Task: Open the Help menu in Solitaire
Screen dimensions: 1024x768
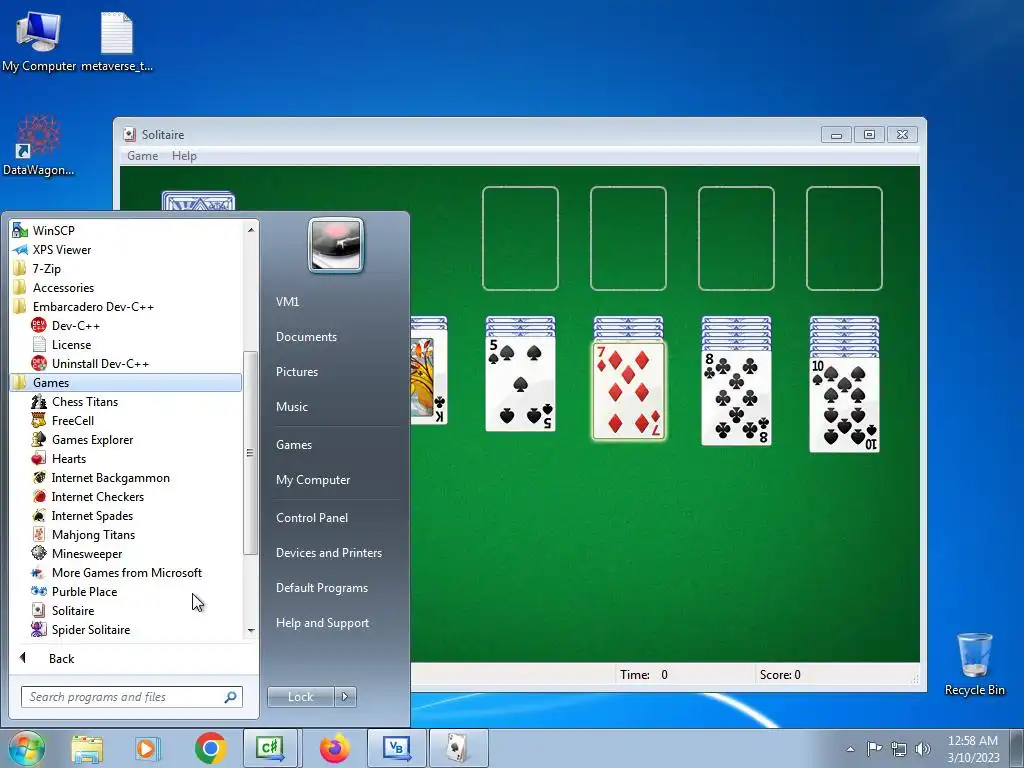Action: coord(184,155)
